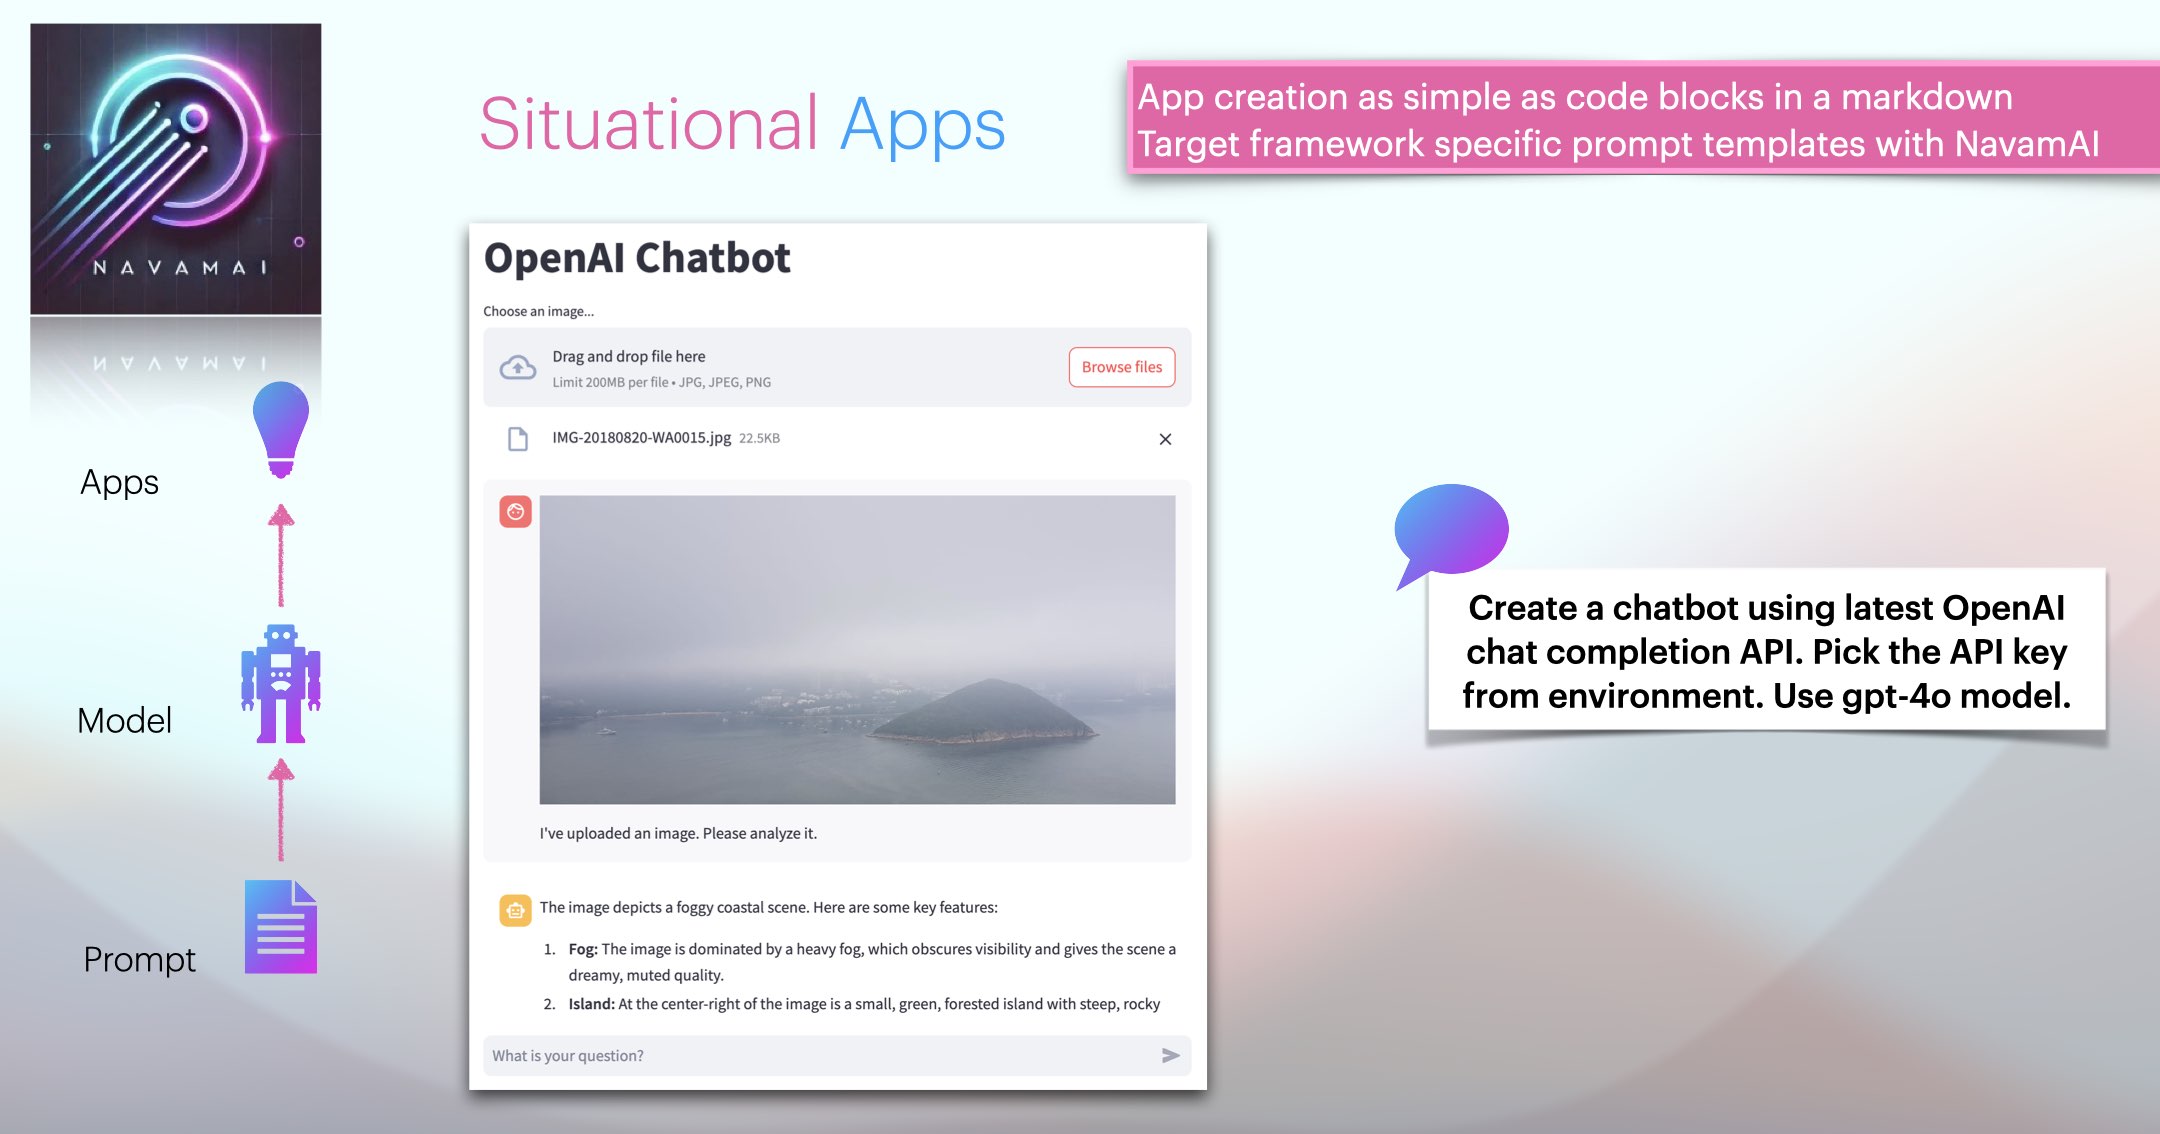The height and width of the screenshot is (1134, 2160).
Task: Click the cloud upload icon
Action: point(517,368)
